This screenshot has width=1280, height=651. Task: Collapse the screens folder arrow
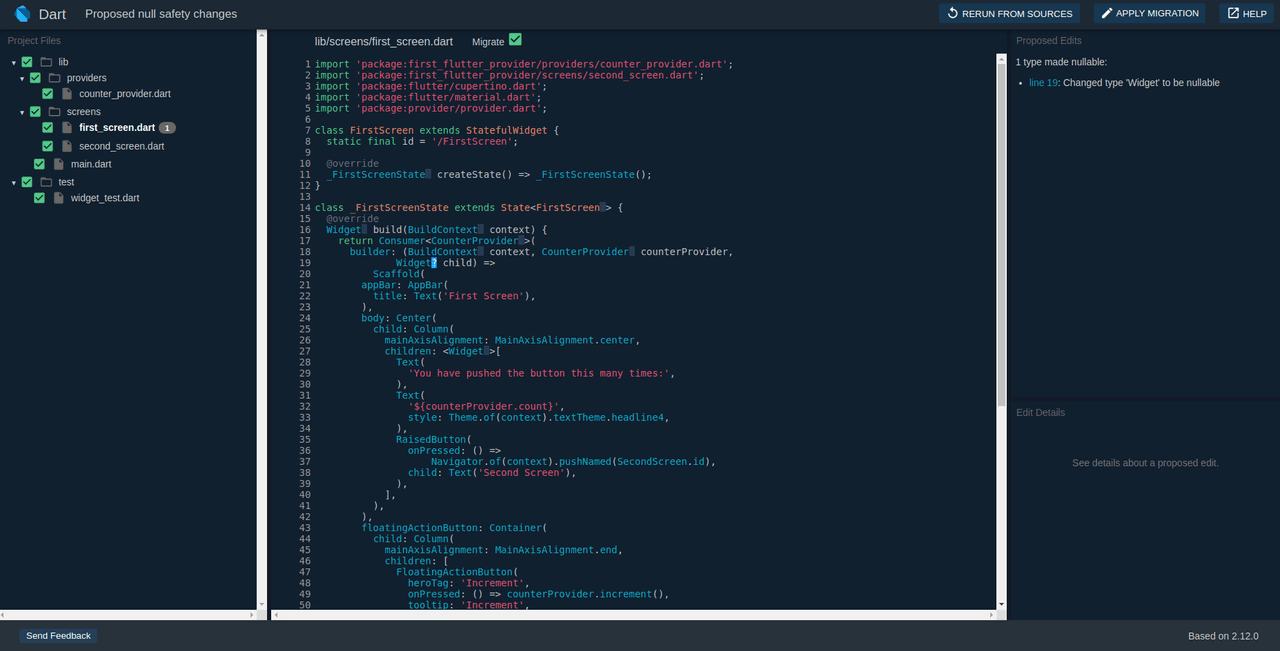pos(22,112)
